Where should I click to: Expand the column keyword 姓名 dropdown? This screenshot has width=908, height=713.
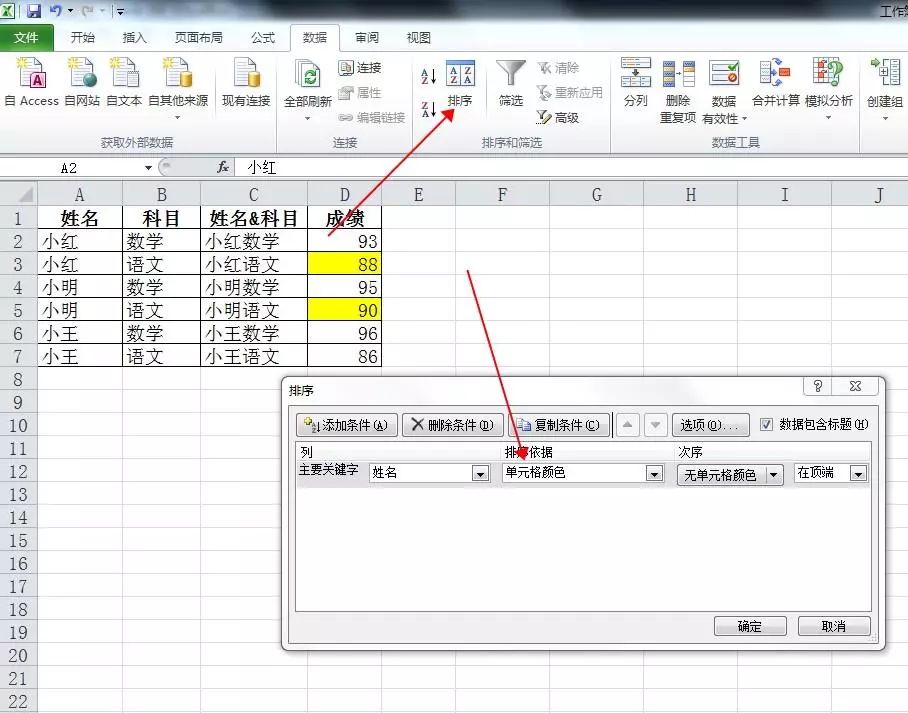(x=480, y=474)
